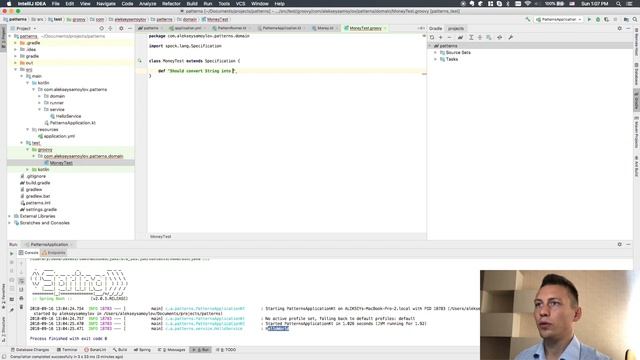Open Project panel gear settings

point(121,28)
